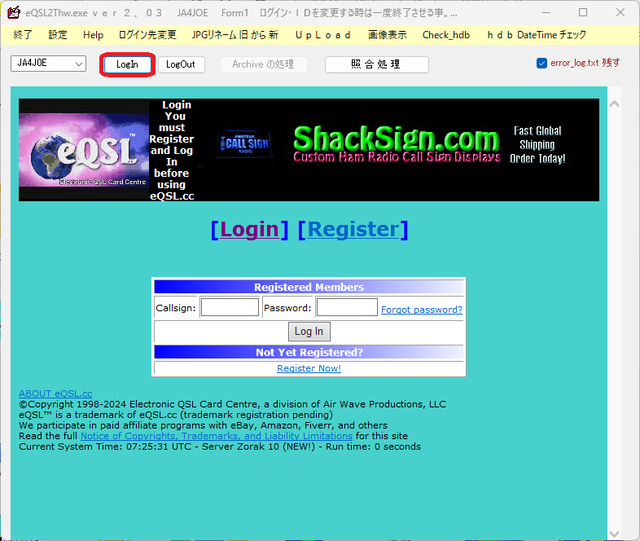The image size is (640, 541).
Task: Open the 終了 menu
Action: pos(22,35)
